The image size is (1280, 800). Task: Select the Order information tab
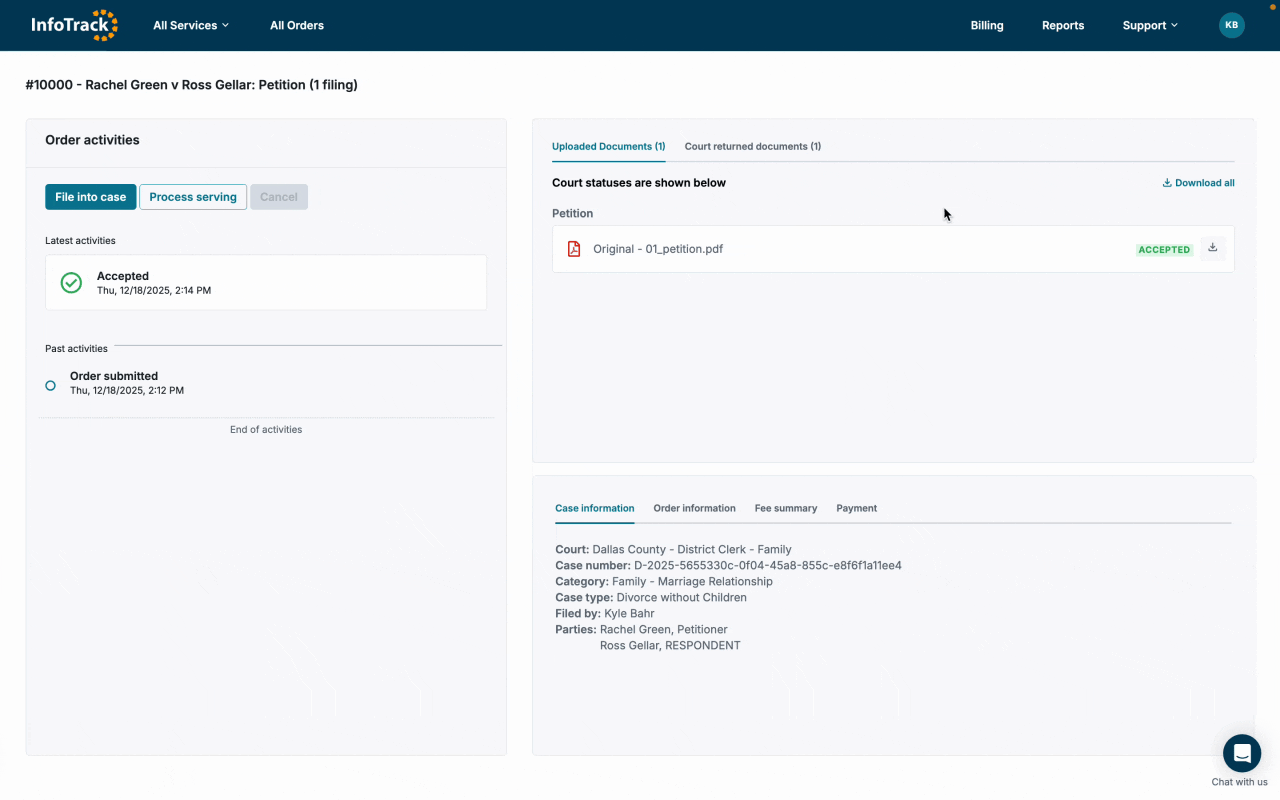click(694, 508)
